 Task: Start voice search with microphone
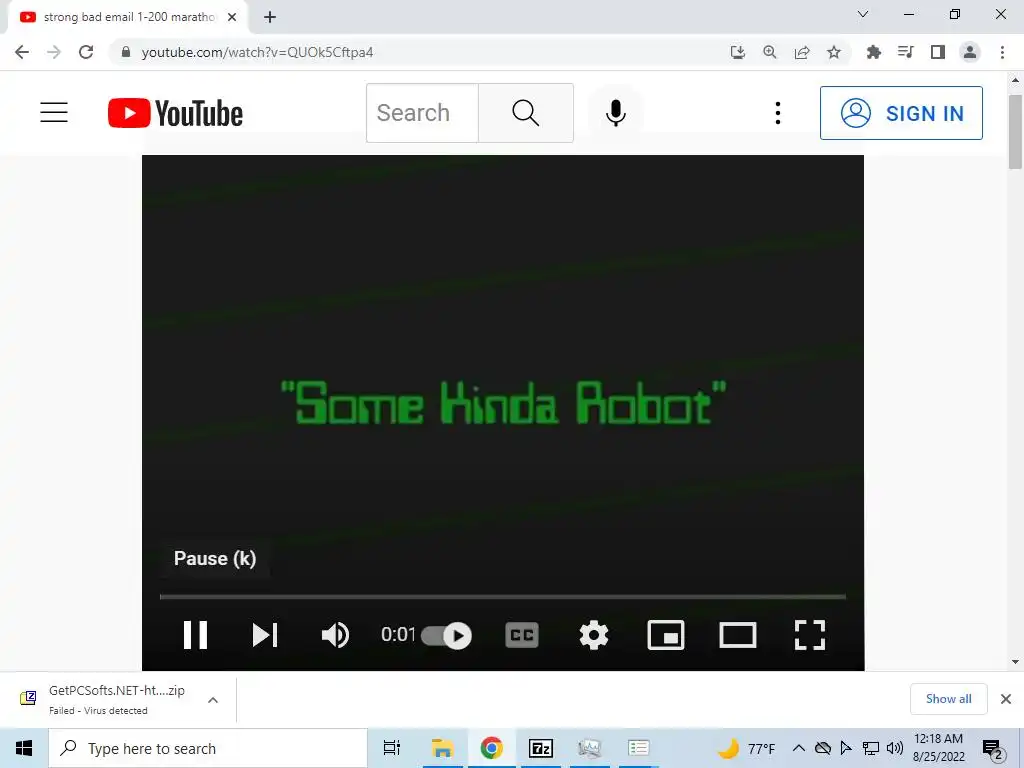point(615,113)
